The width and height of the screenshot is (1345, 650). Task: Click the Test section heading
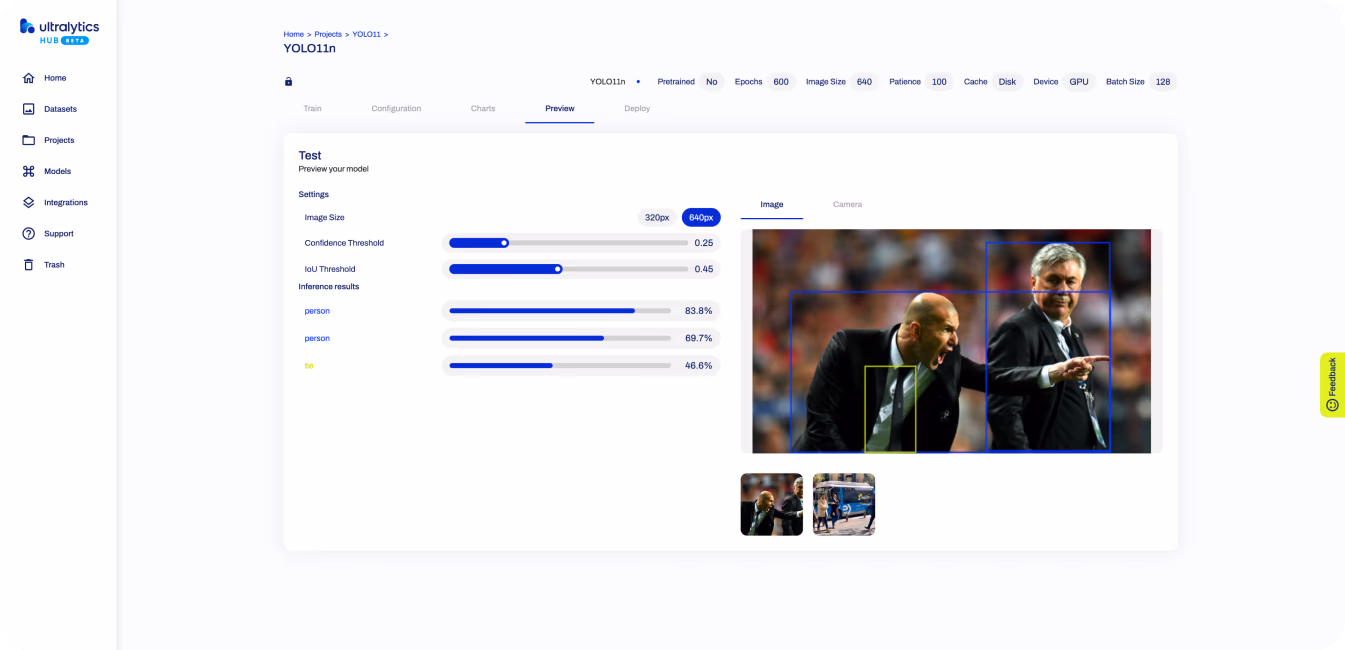point(310,155)
